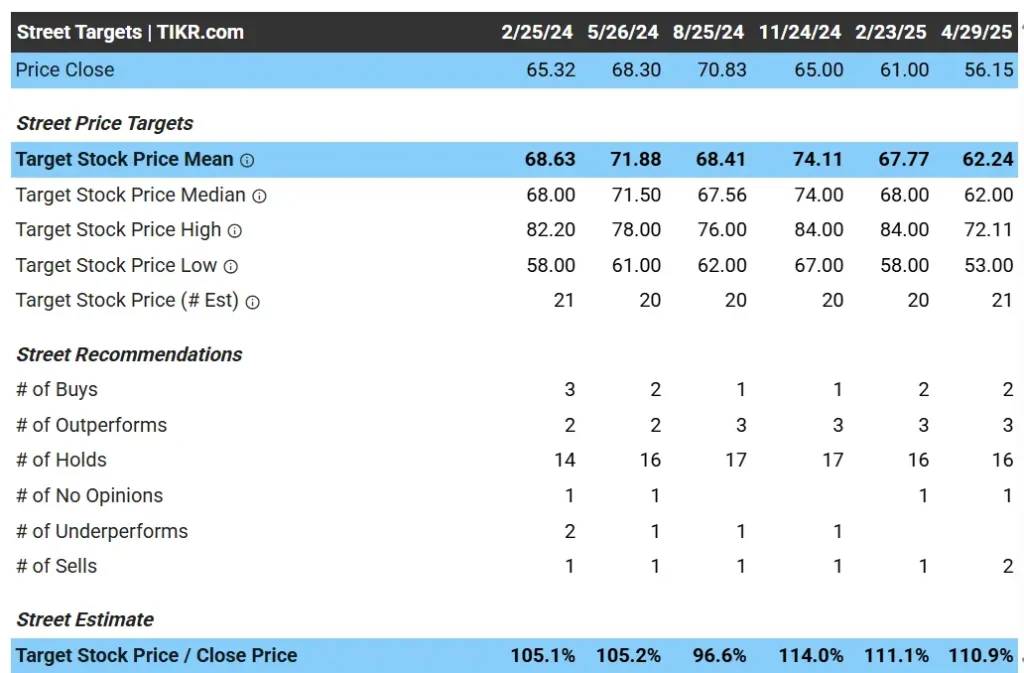Click info icon beside Target Stock Price (# Est)
This screenshot has height=673, width=1024.
(x=253, y=302)
